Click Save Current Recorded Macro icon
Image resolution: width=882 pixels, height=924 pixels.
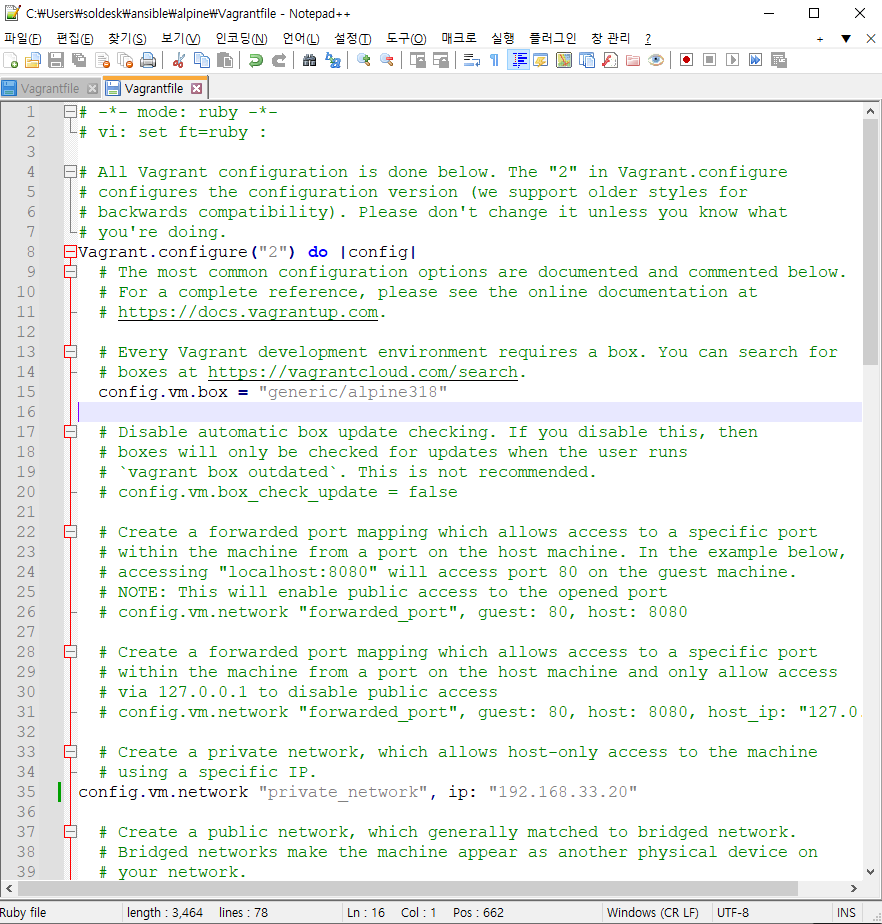point(779,60)
